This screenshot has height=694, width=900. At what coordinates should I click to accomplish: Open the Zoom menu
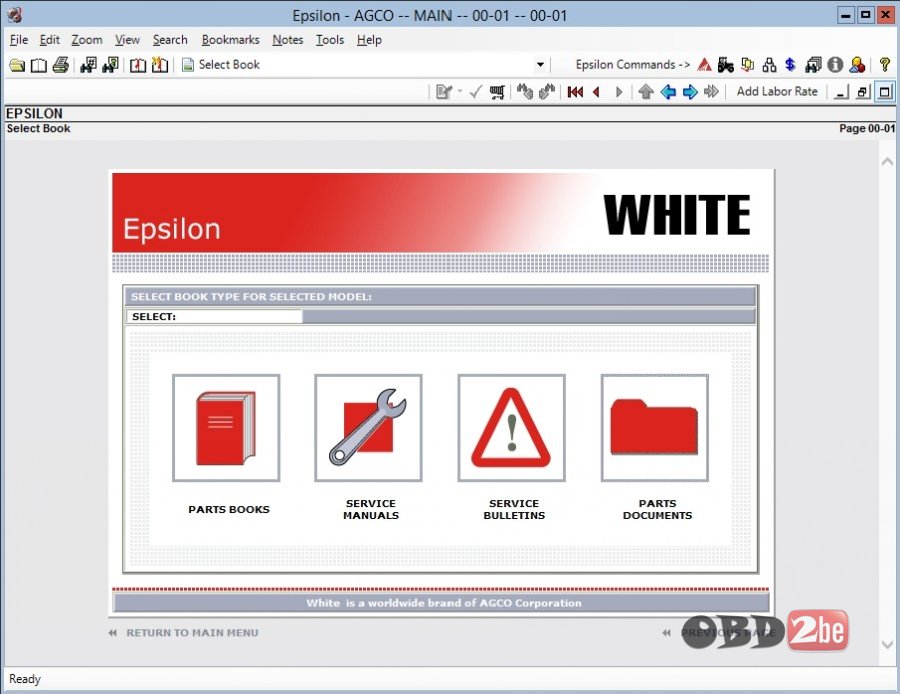pos(87,40)
